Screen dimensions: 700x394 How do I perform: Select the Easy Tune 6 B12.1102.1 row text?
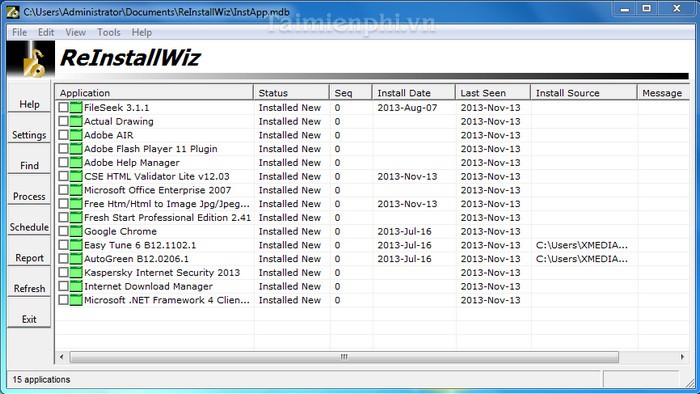pos(140,245)
